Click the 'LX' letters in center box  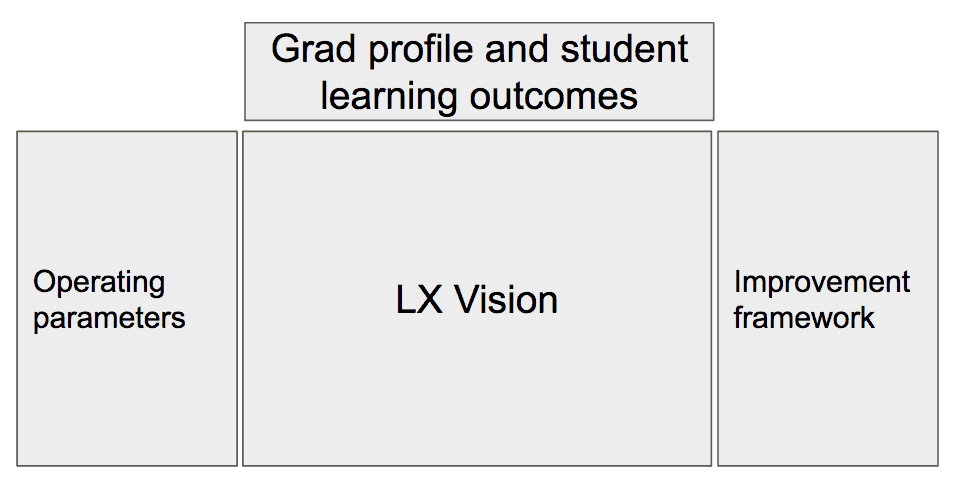pyautogui.click(x=419, y=300)
